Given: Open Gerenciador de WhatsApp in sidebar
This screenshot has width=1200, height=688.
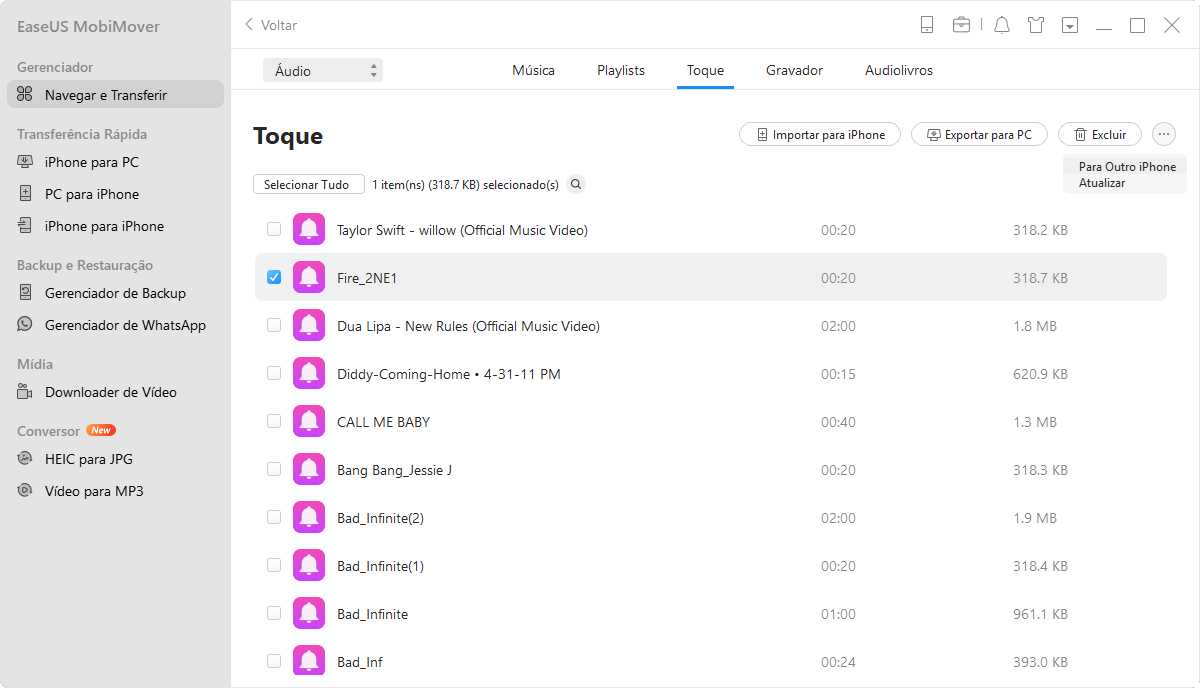Looking at the screenshot, I should tap(125, 325).
